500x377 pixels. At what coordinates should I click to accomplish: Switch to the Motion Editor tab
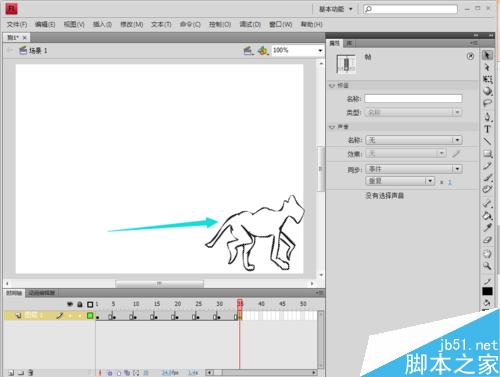click(41, 293)
